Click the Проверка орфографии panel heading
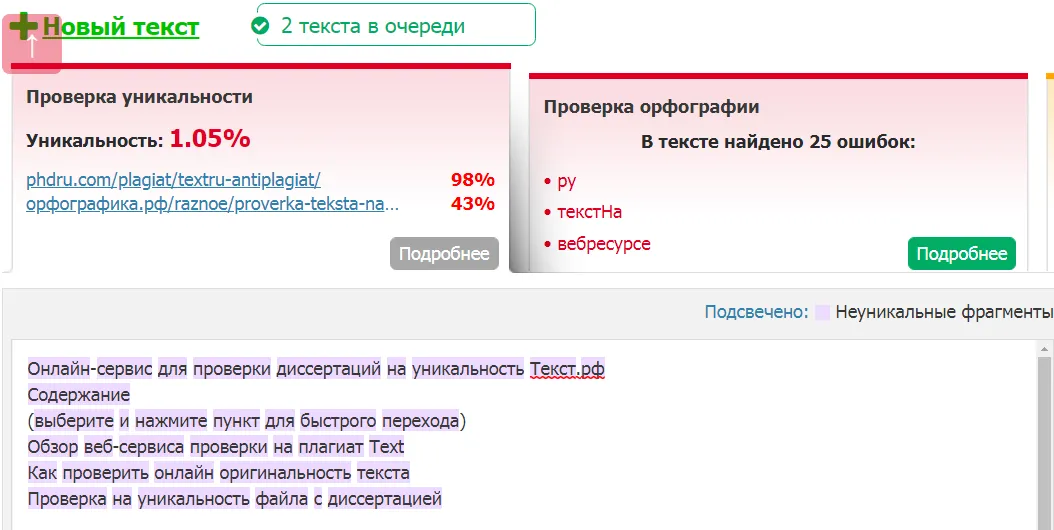 click(651, 106)
